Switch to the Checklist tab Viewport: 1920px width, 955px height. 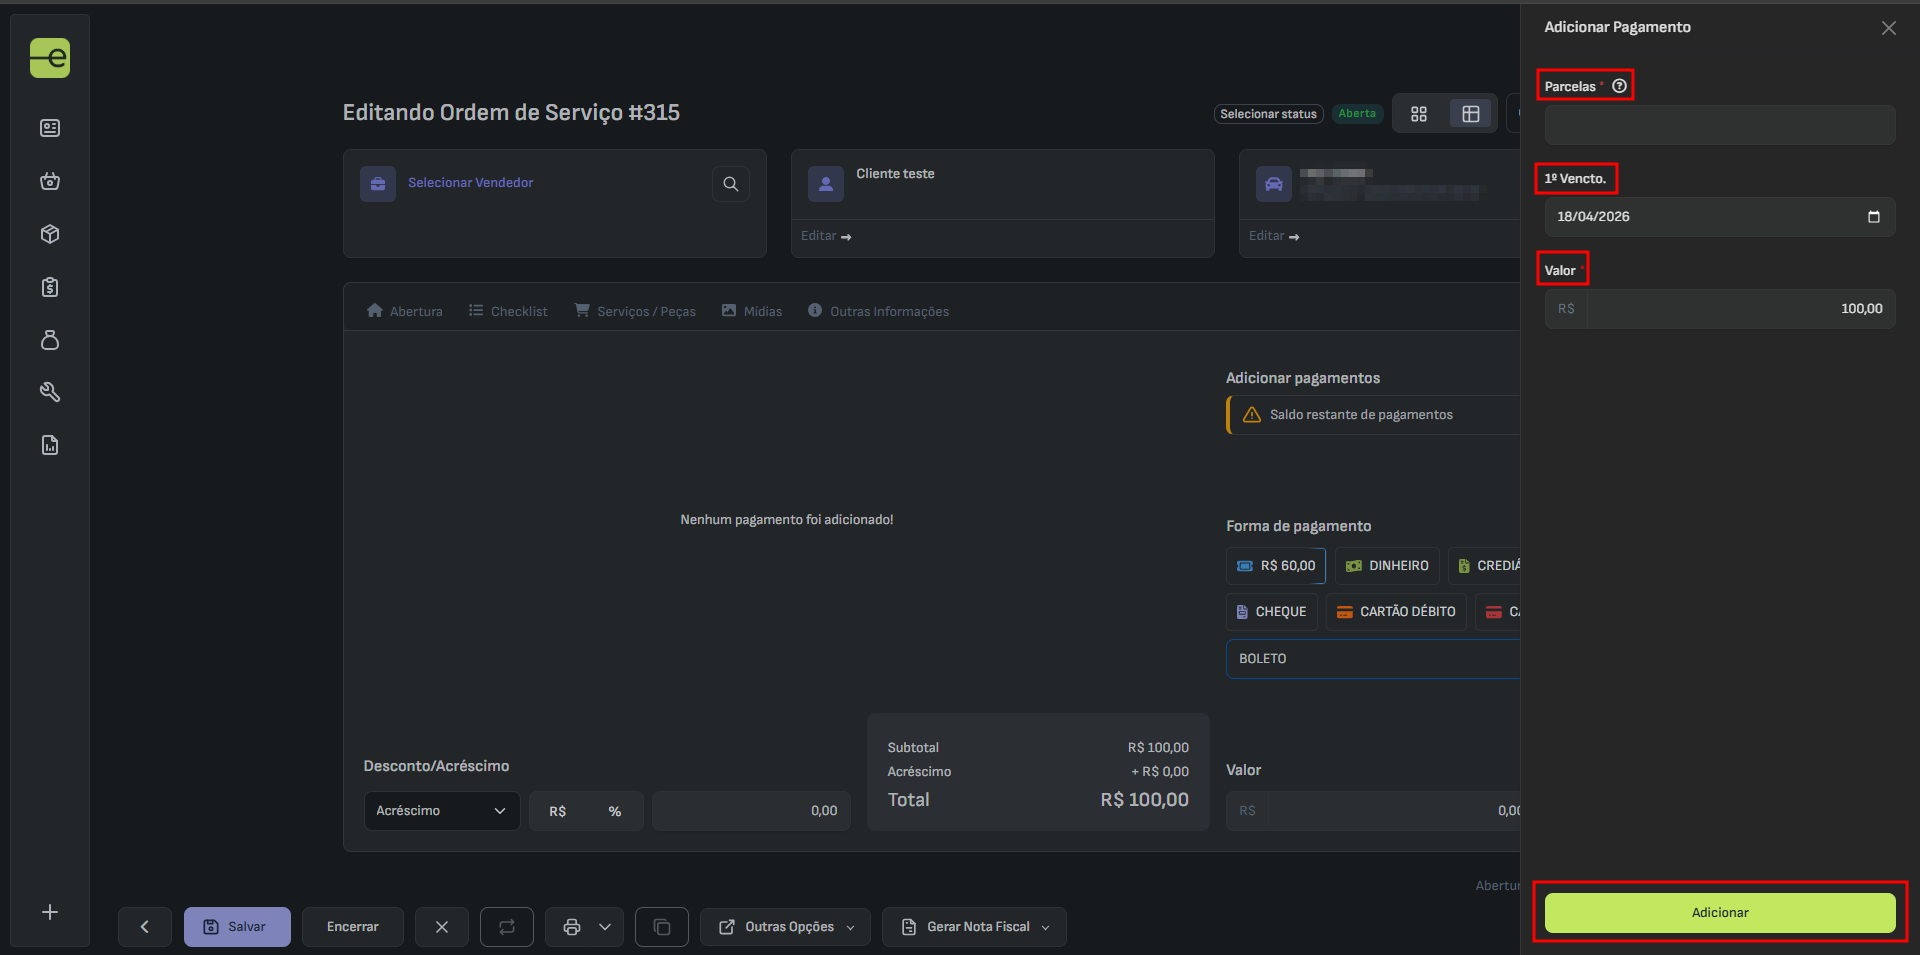pos(508,311)
